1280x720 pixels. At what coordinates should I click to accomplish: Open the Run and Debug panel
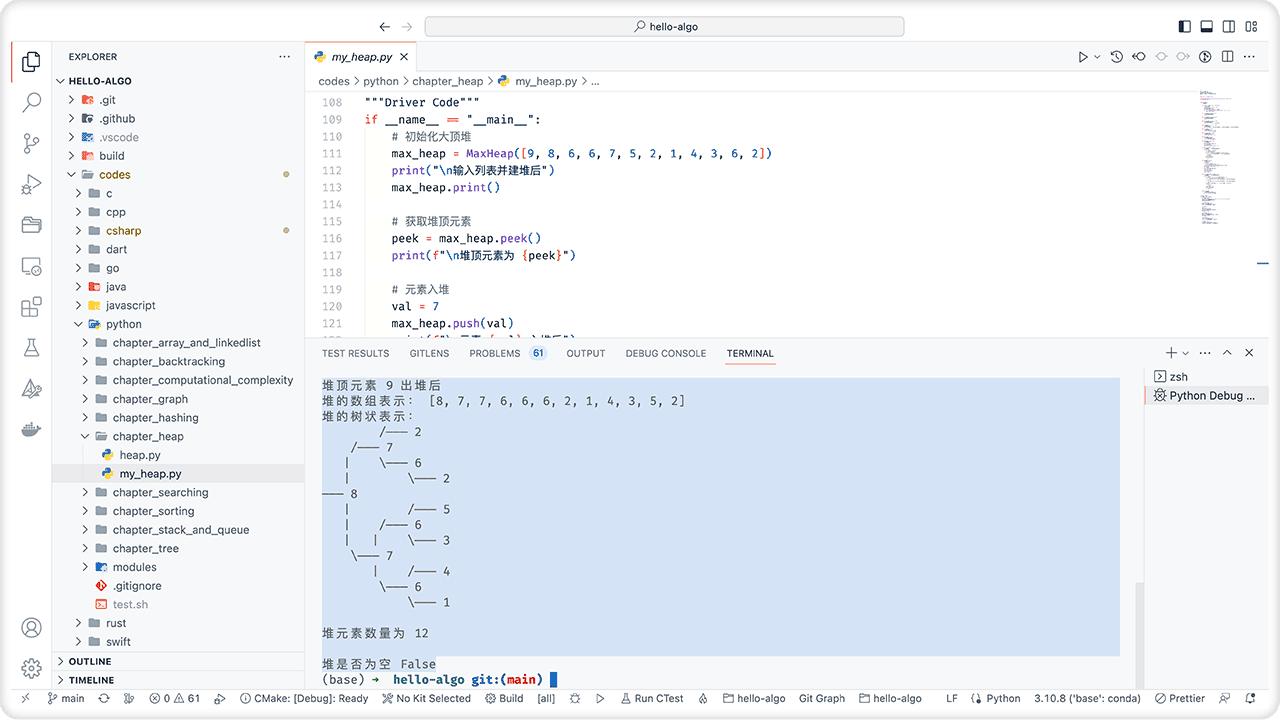[30, 183]
